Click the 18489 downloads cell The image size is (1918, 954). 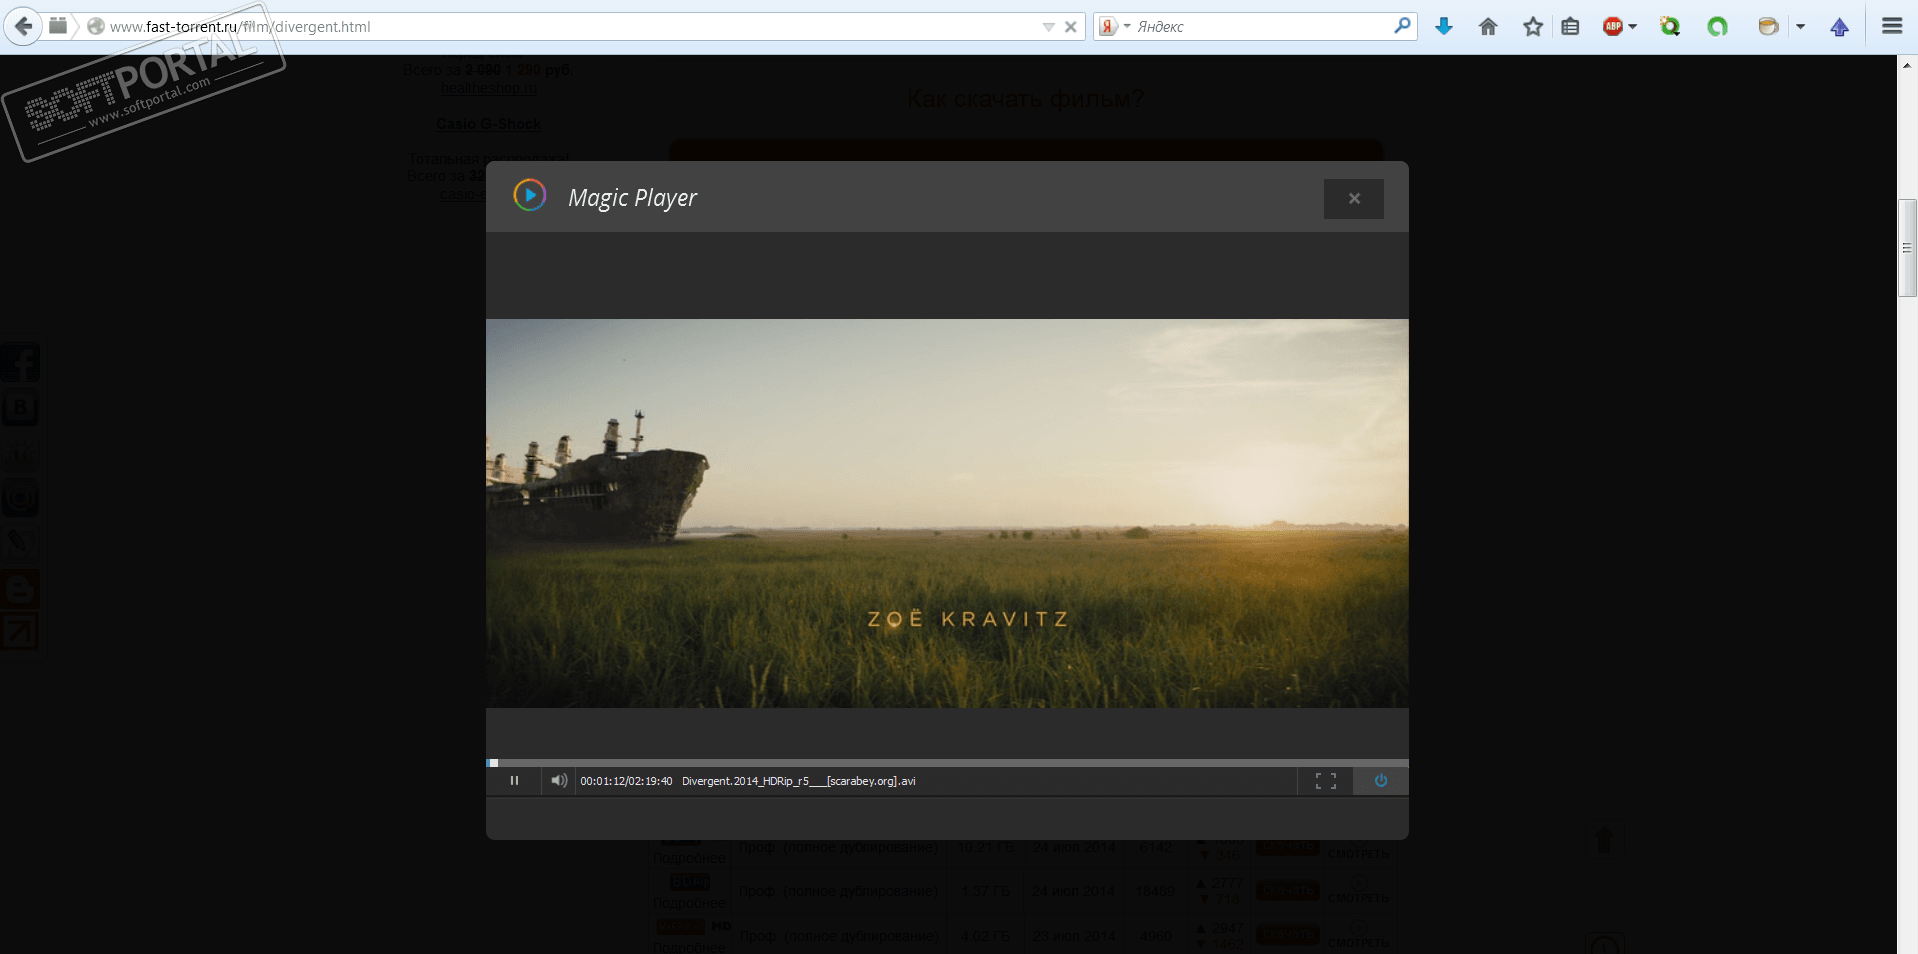pyautogui.click(x=1155, y=891)
